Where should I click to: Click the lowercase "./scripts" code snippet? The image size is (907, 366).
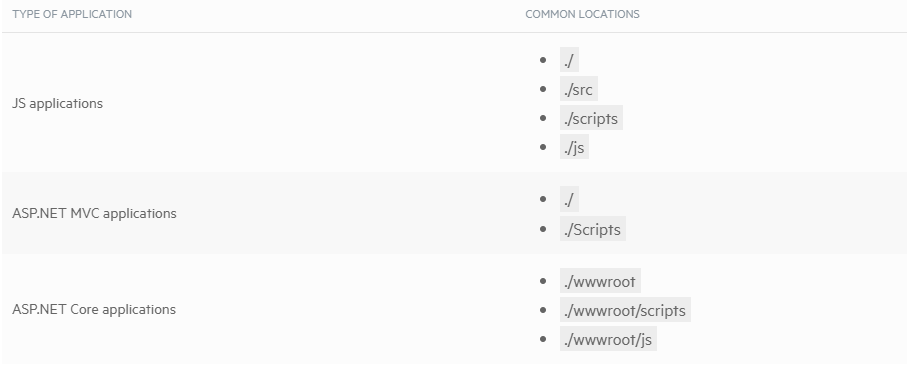[x=591, y=118]
